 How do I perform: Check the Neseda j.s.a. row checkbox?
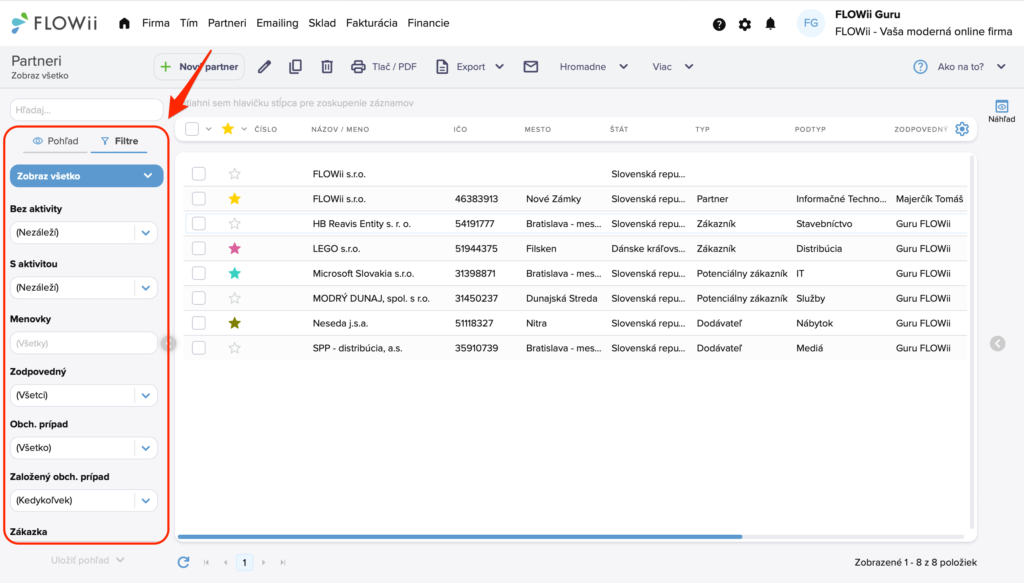point(199,323)
